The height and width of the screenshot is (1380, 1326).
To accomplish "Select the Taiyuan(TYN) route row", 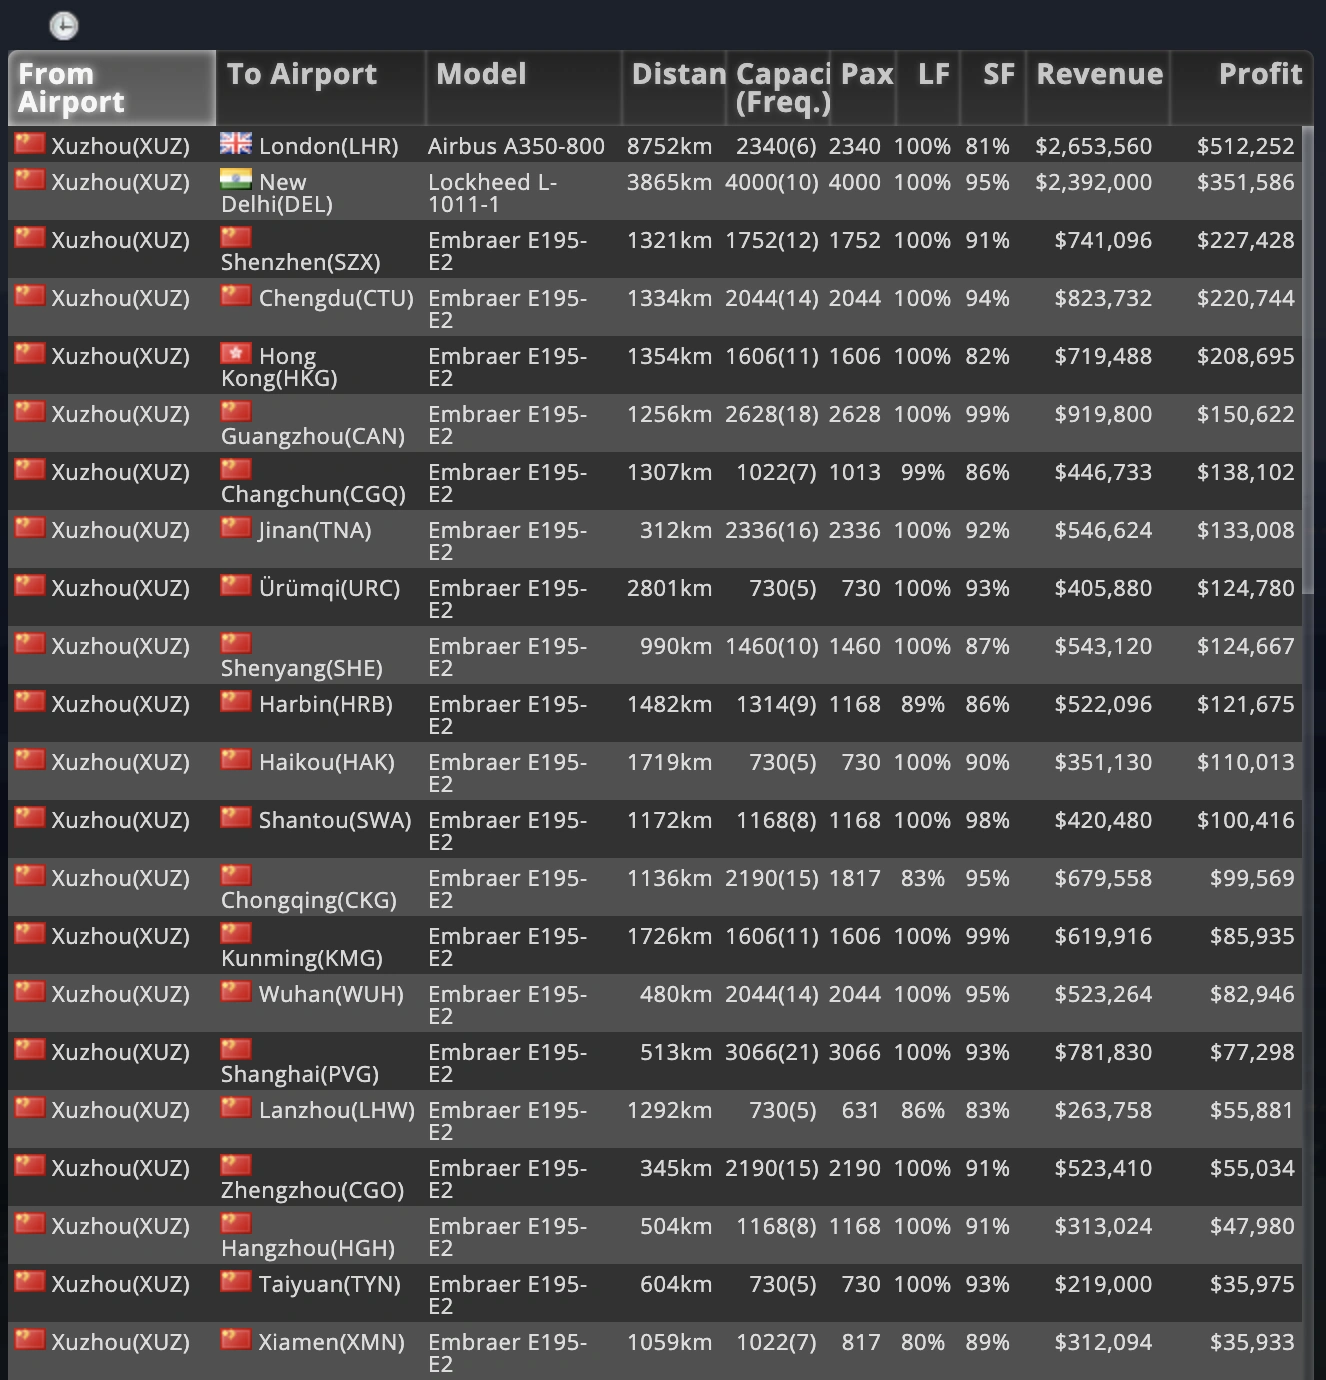I will tap(655, 1294).
